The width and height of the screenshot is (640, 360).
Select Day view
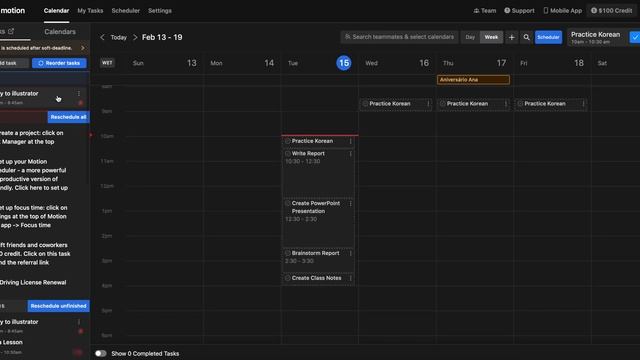pyautogui.click(x=470, y=37)
